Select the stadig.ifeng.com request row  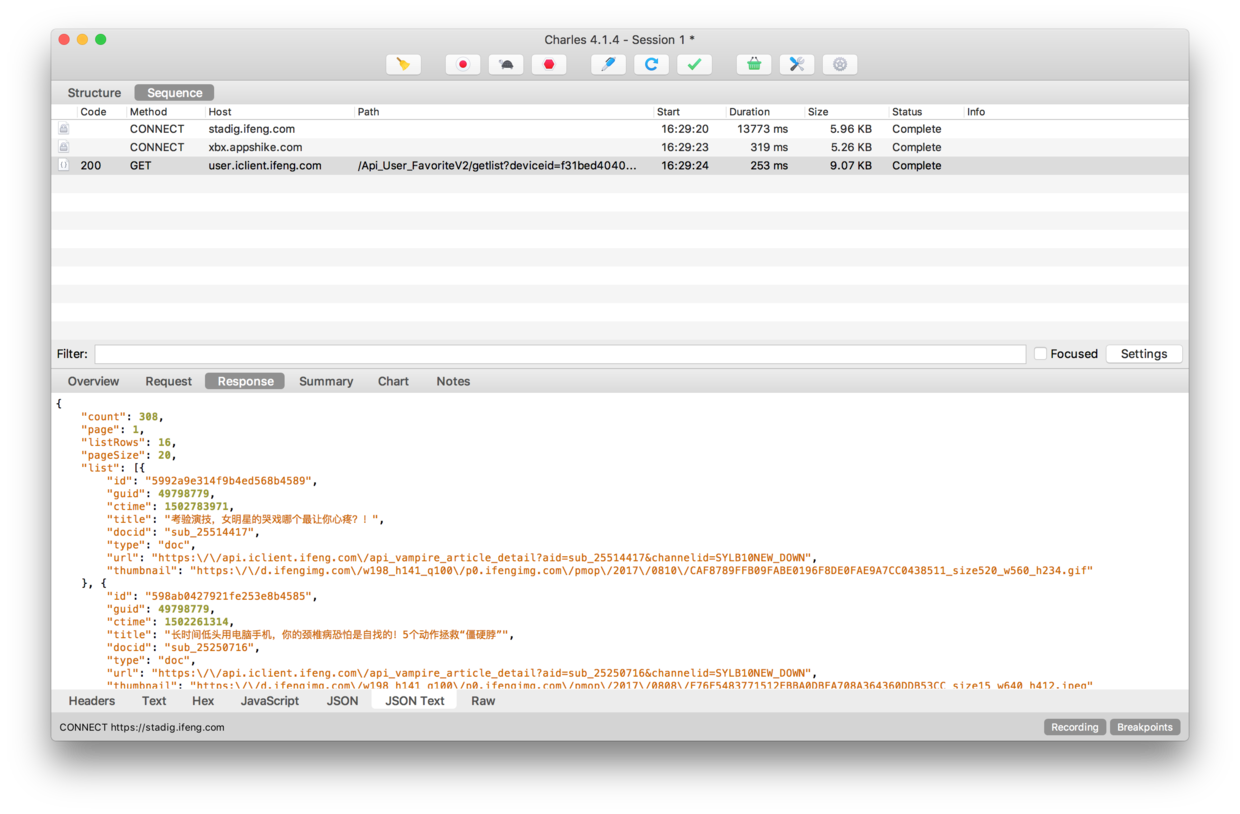click(620, 129)
